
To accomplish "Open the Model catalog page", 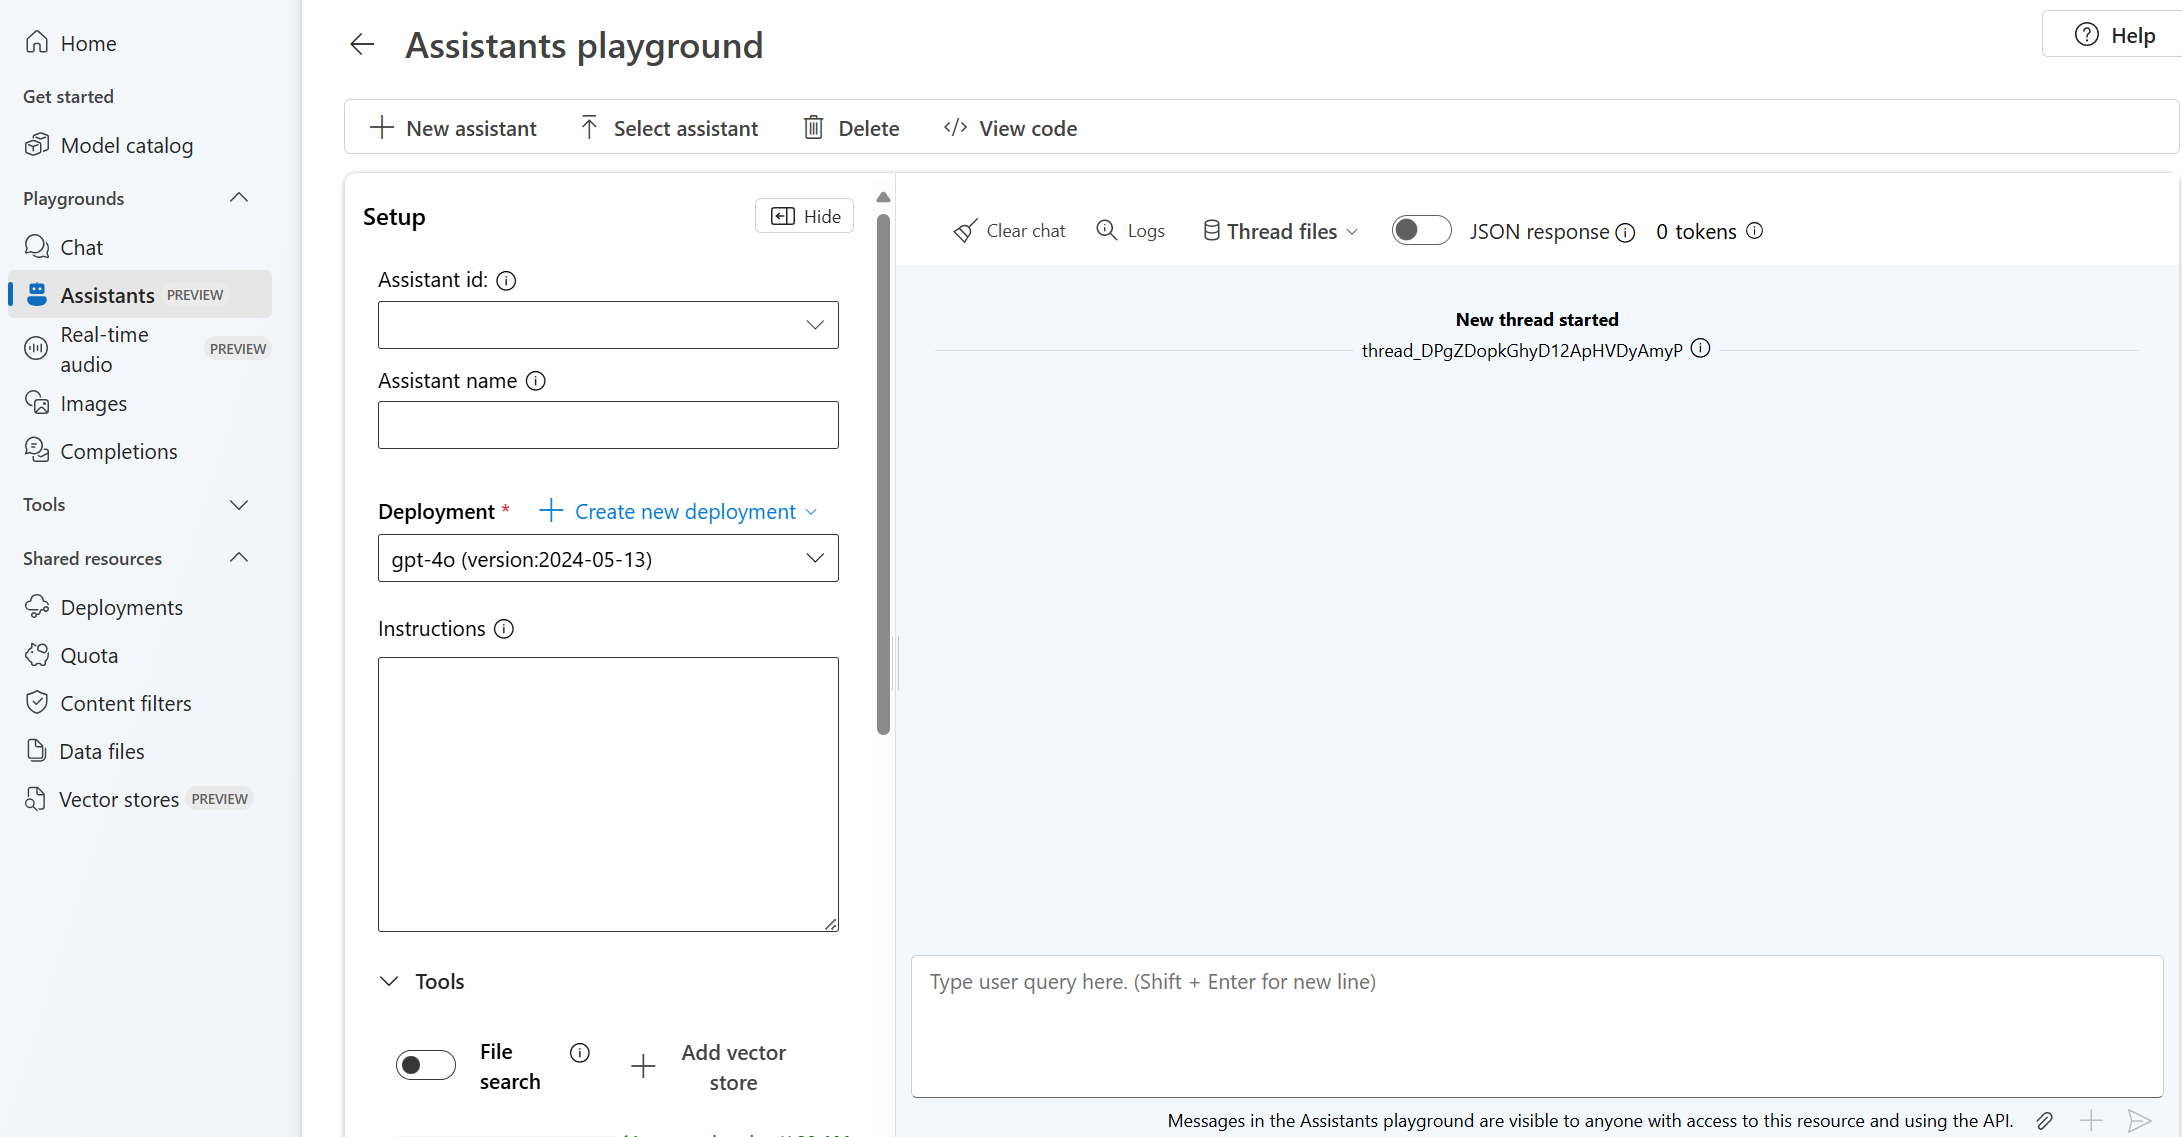I will 126,146.
